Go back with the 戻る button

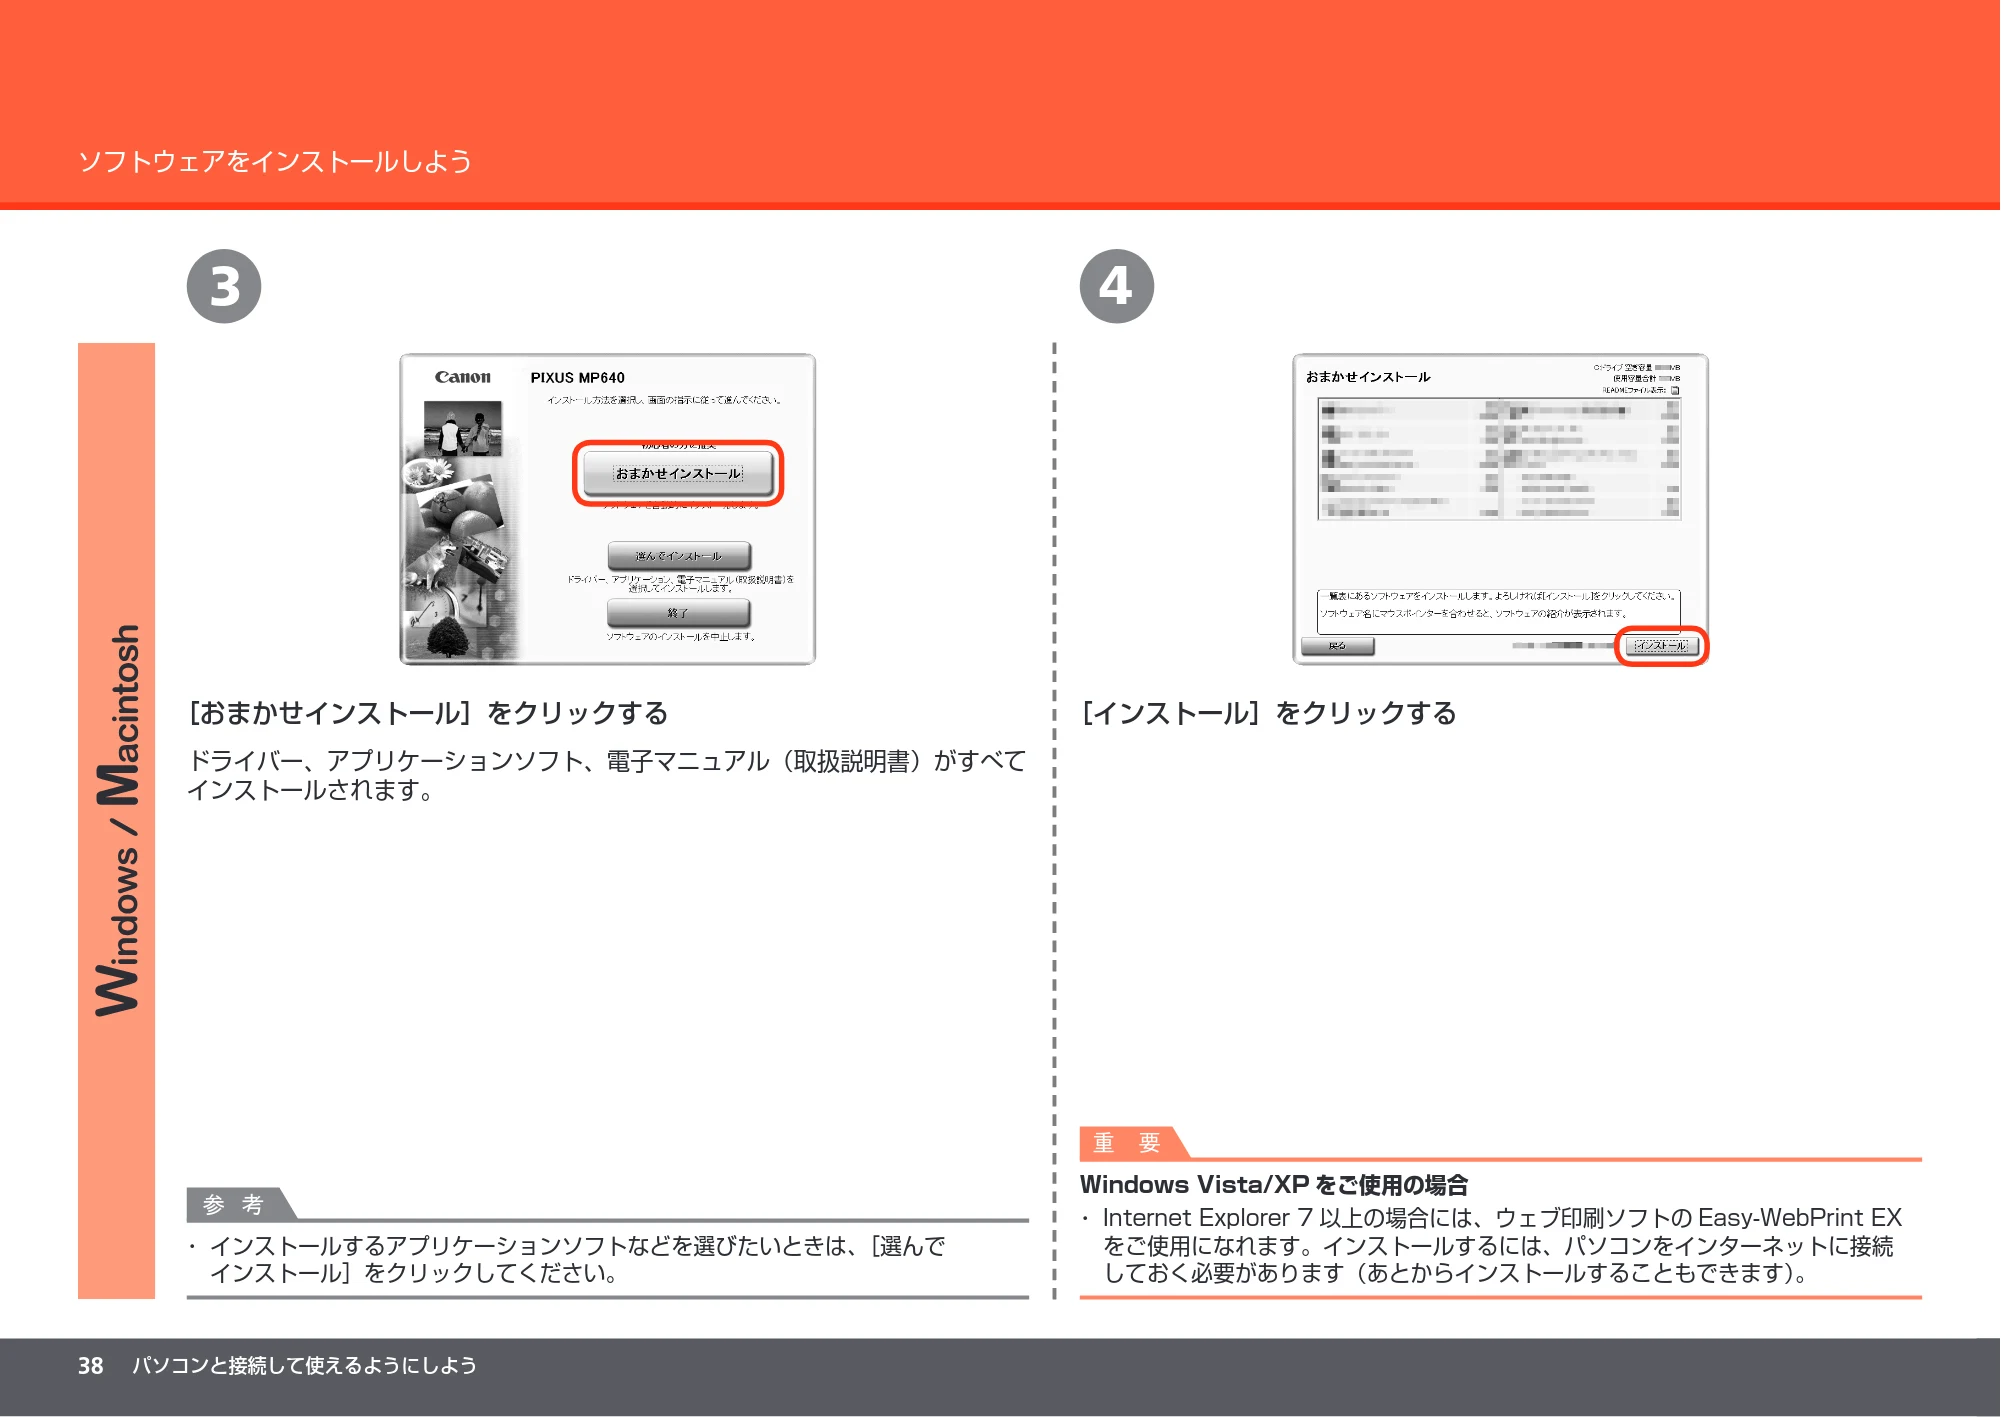point(1338,646)
